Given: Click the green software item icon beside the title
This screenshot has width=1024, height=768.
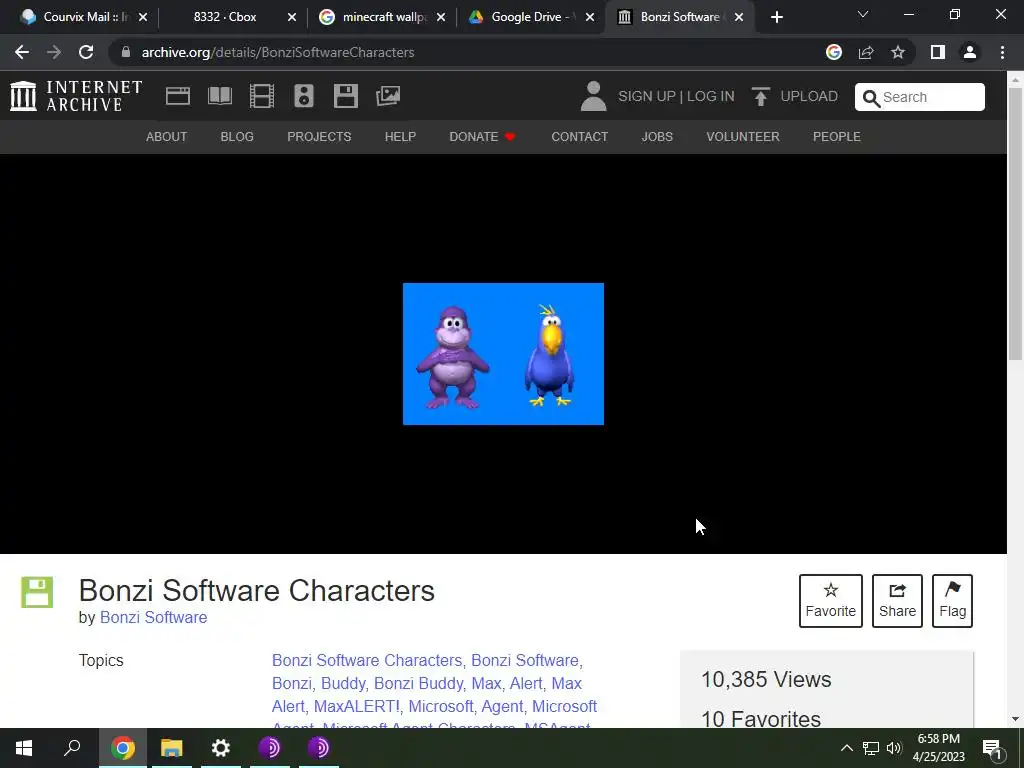Looking at the screenshot, I should (37, 592).
